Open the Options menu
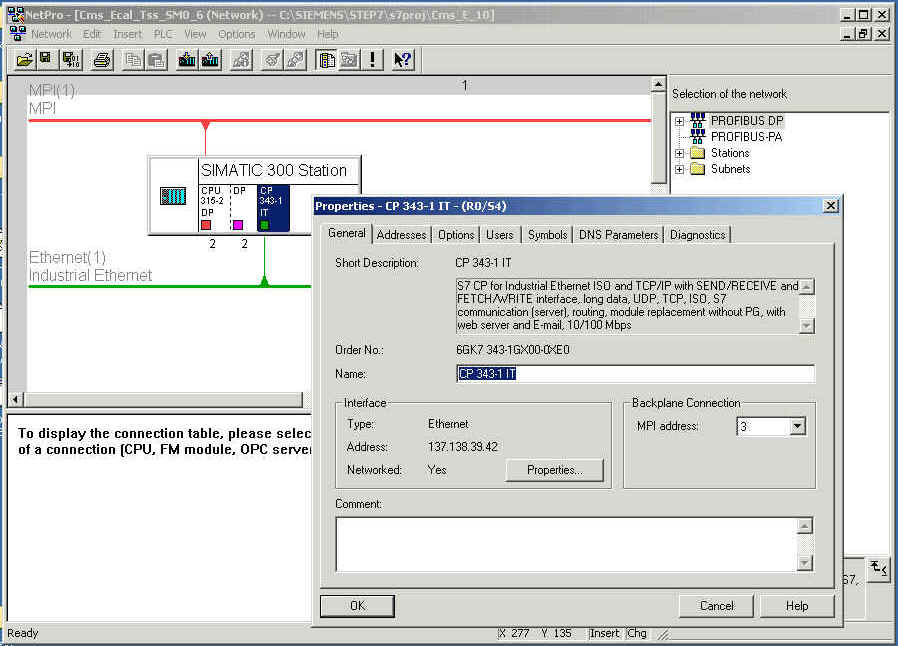 coord(237,34)
